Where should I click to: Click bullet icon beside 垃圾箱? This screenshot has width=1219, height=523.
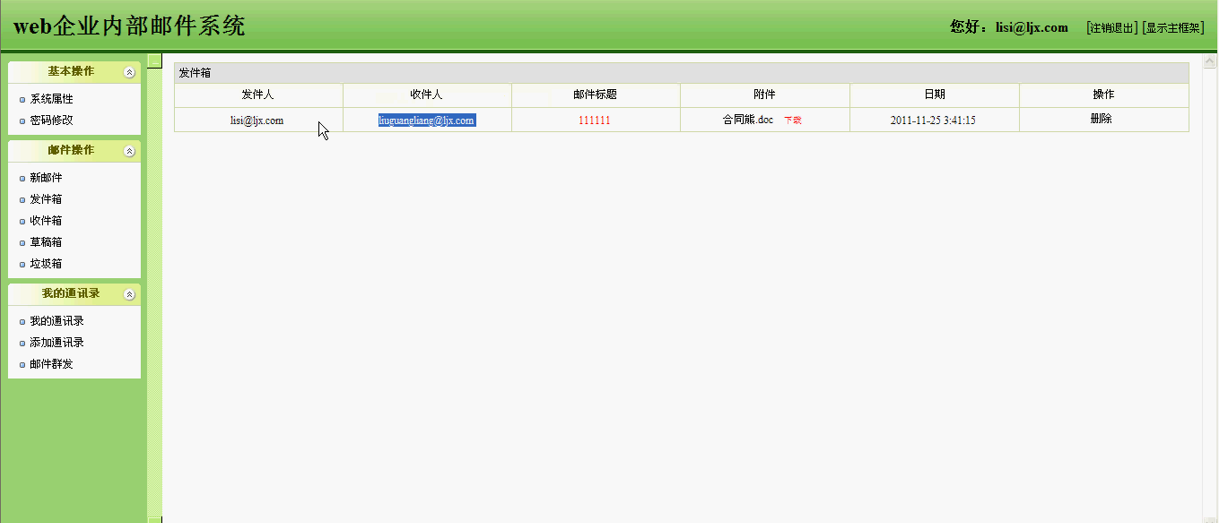(22, 265)
